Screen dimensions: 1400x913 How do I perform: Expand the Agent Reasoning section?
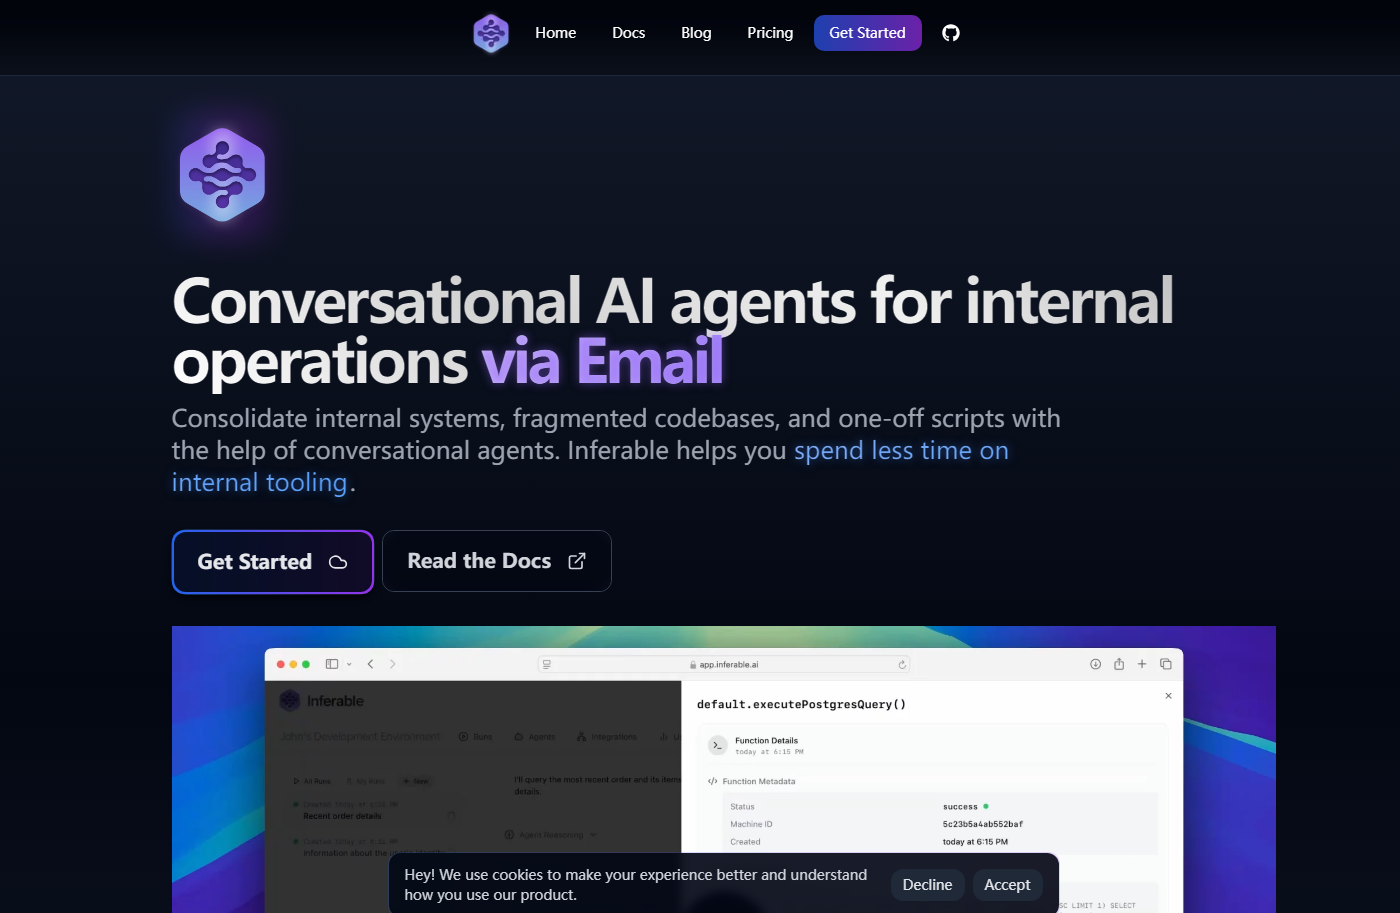550,835
